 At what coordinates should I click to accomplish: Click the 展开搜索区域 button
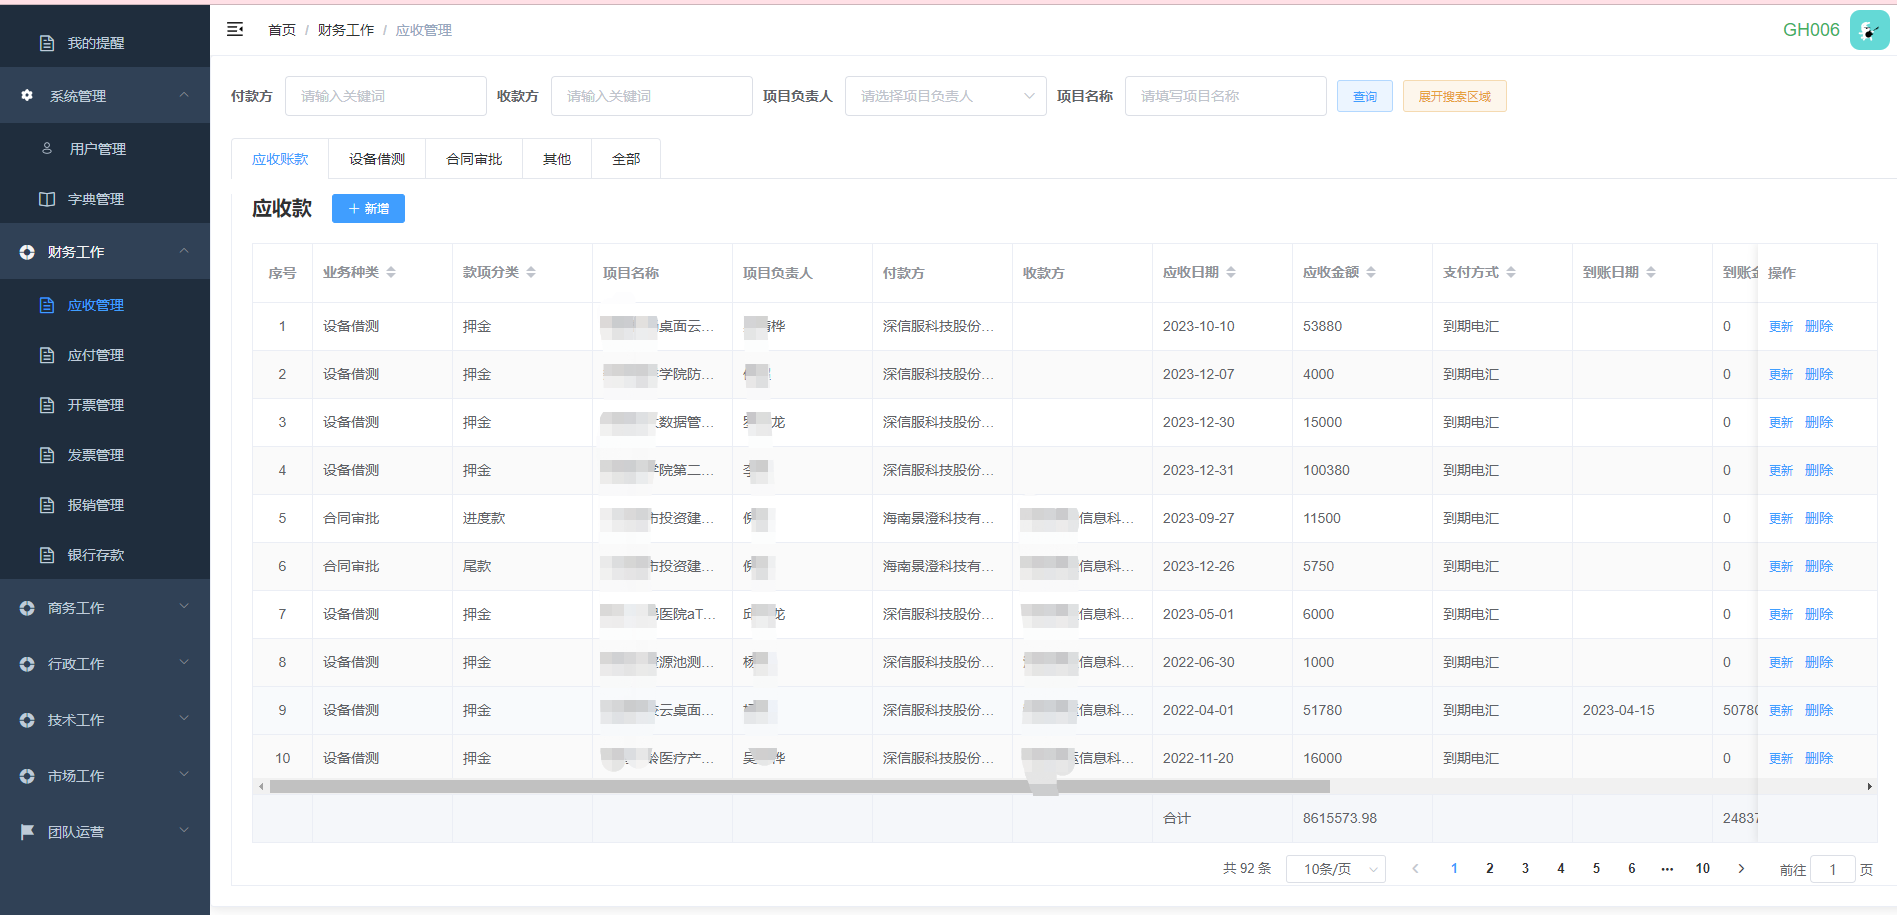(x=1455, y=96)
